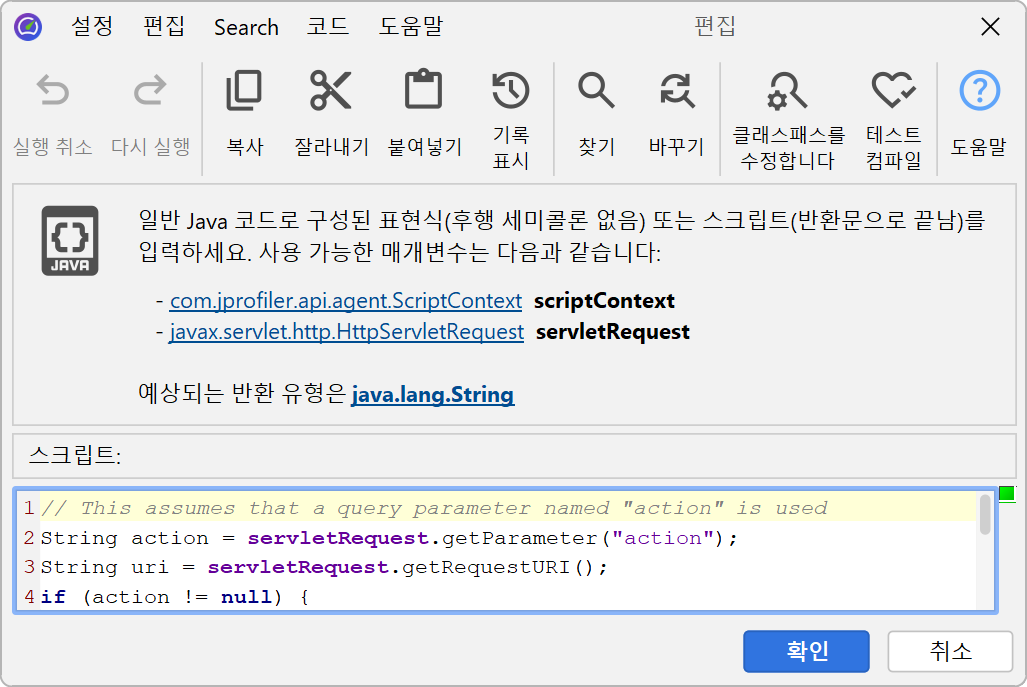Open replace with the 바꾸기 icon
1027x687 pixels.
tap(676, 90)
